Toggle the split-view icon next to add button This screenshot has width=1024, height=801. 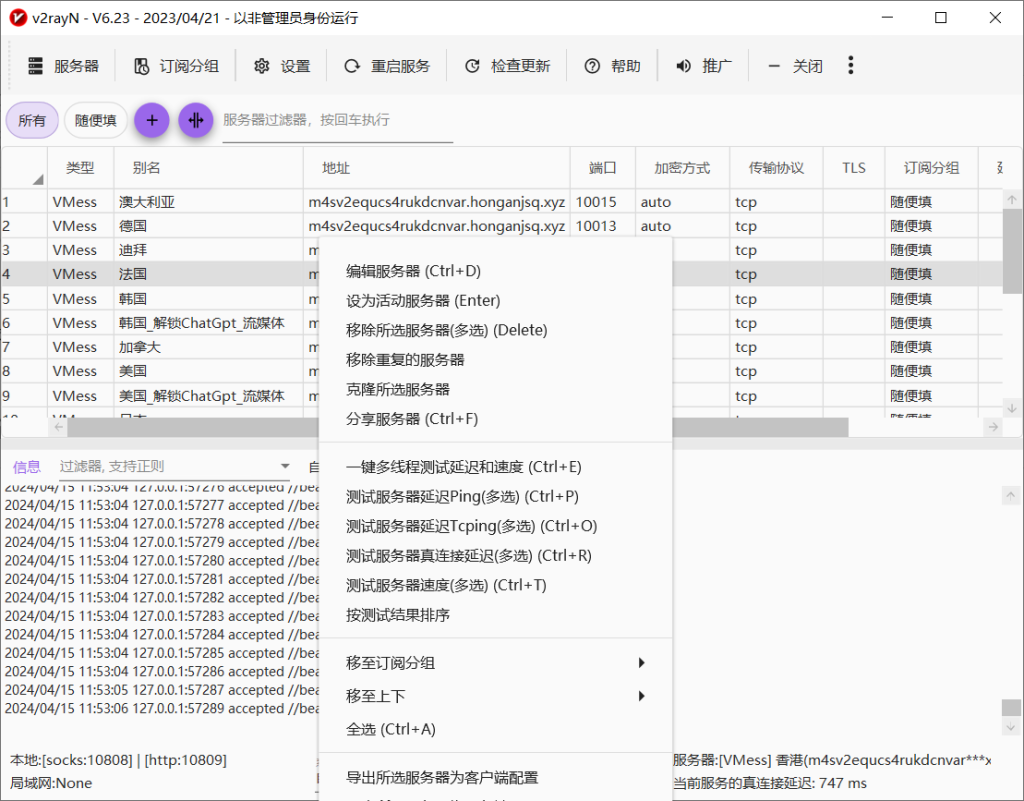(196, 120)
